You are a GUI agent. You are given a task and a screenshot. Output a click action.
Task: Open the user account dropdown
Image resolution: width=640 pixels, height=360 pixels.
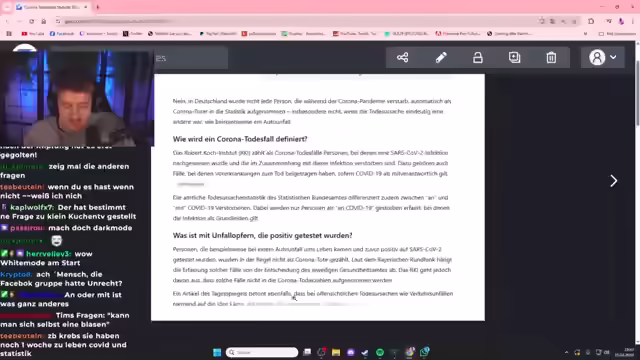coord(602,58)
